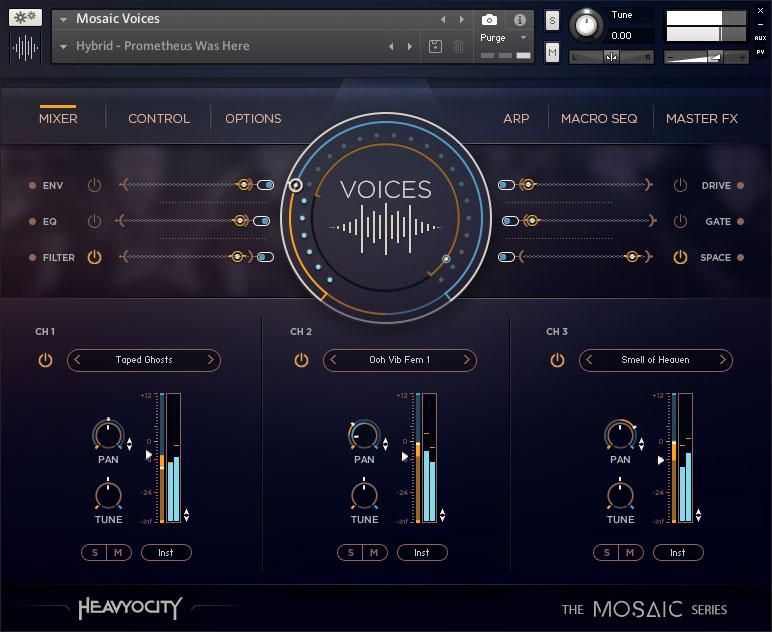The width and height of the screenshot is (772, 632).
Task: Enable GATE power button
Action: click(680, 221)
